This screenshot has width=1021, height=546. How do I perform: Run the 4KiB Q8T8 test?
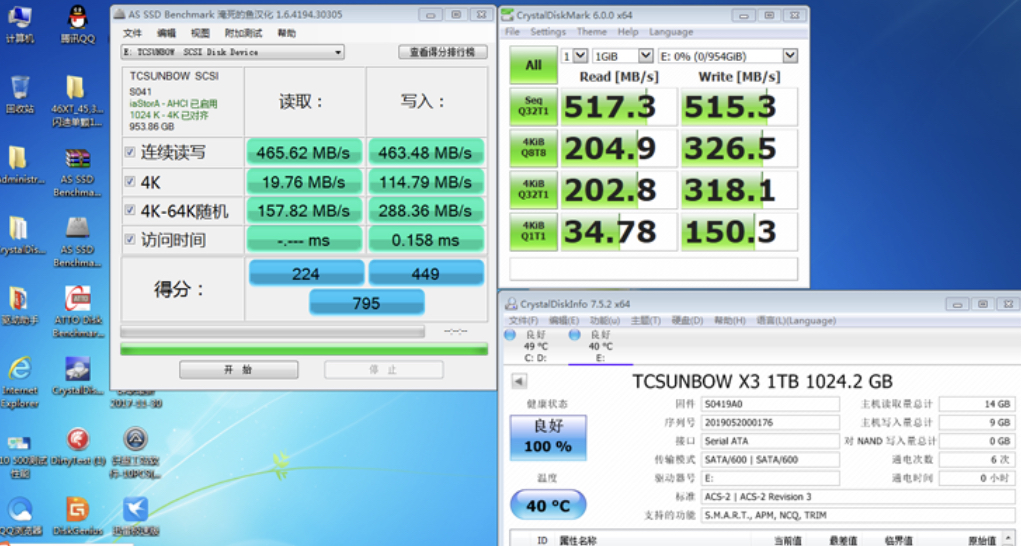533,148
